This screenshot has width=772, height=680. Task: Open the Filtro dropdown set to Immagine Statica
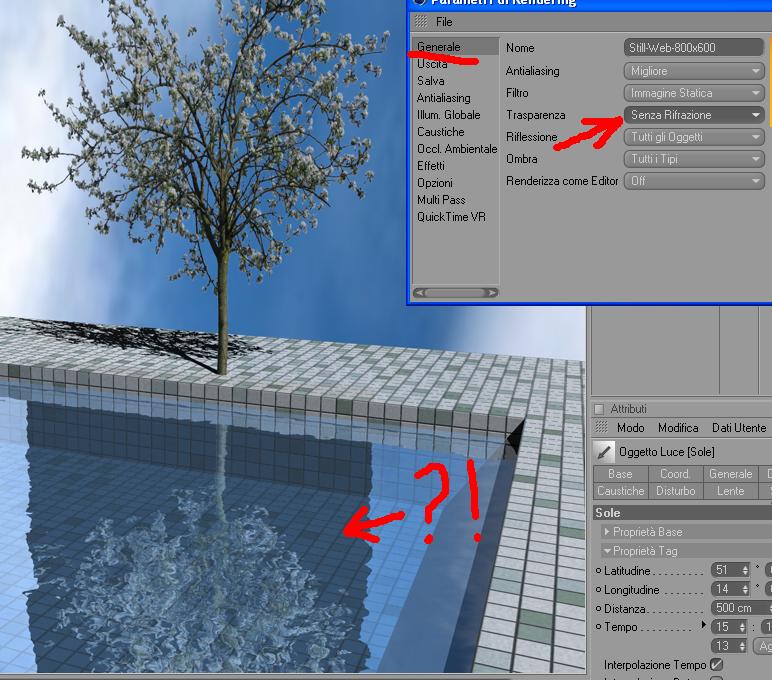[x=694, y=93]
